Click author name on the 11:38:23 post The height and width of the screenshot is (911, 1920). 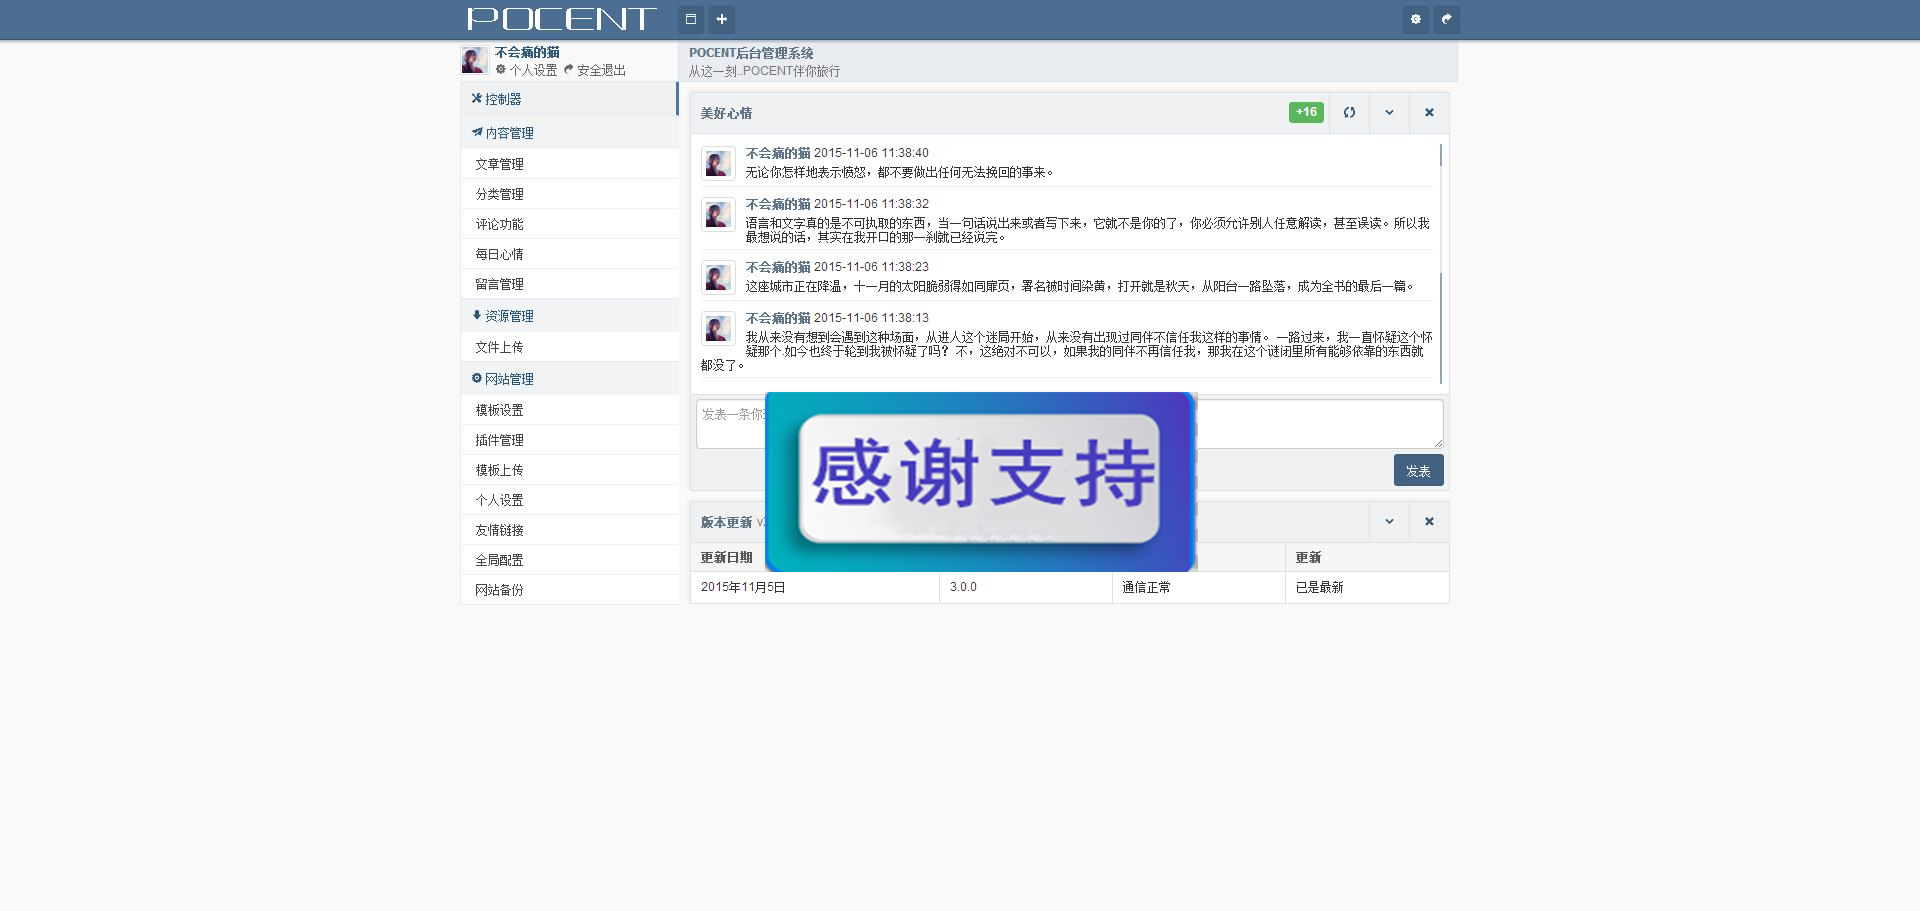tap(778, 267)
